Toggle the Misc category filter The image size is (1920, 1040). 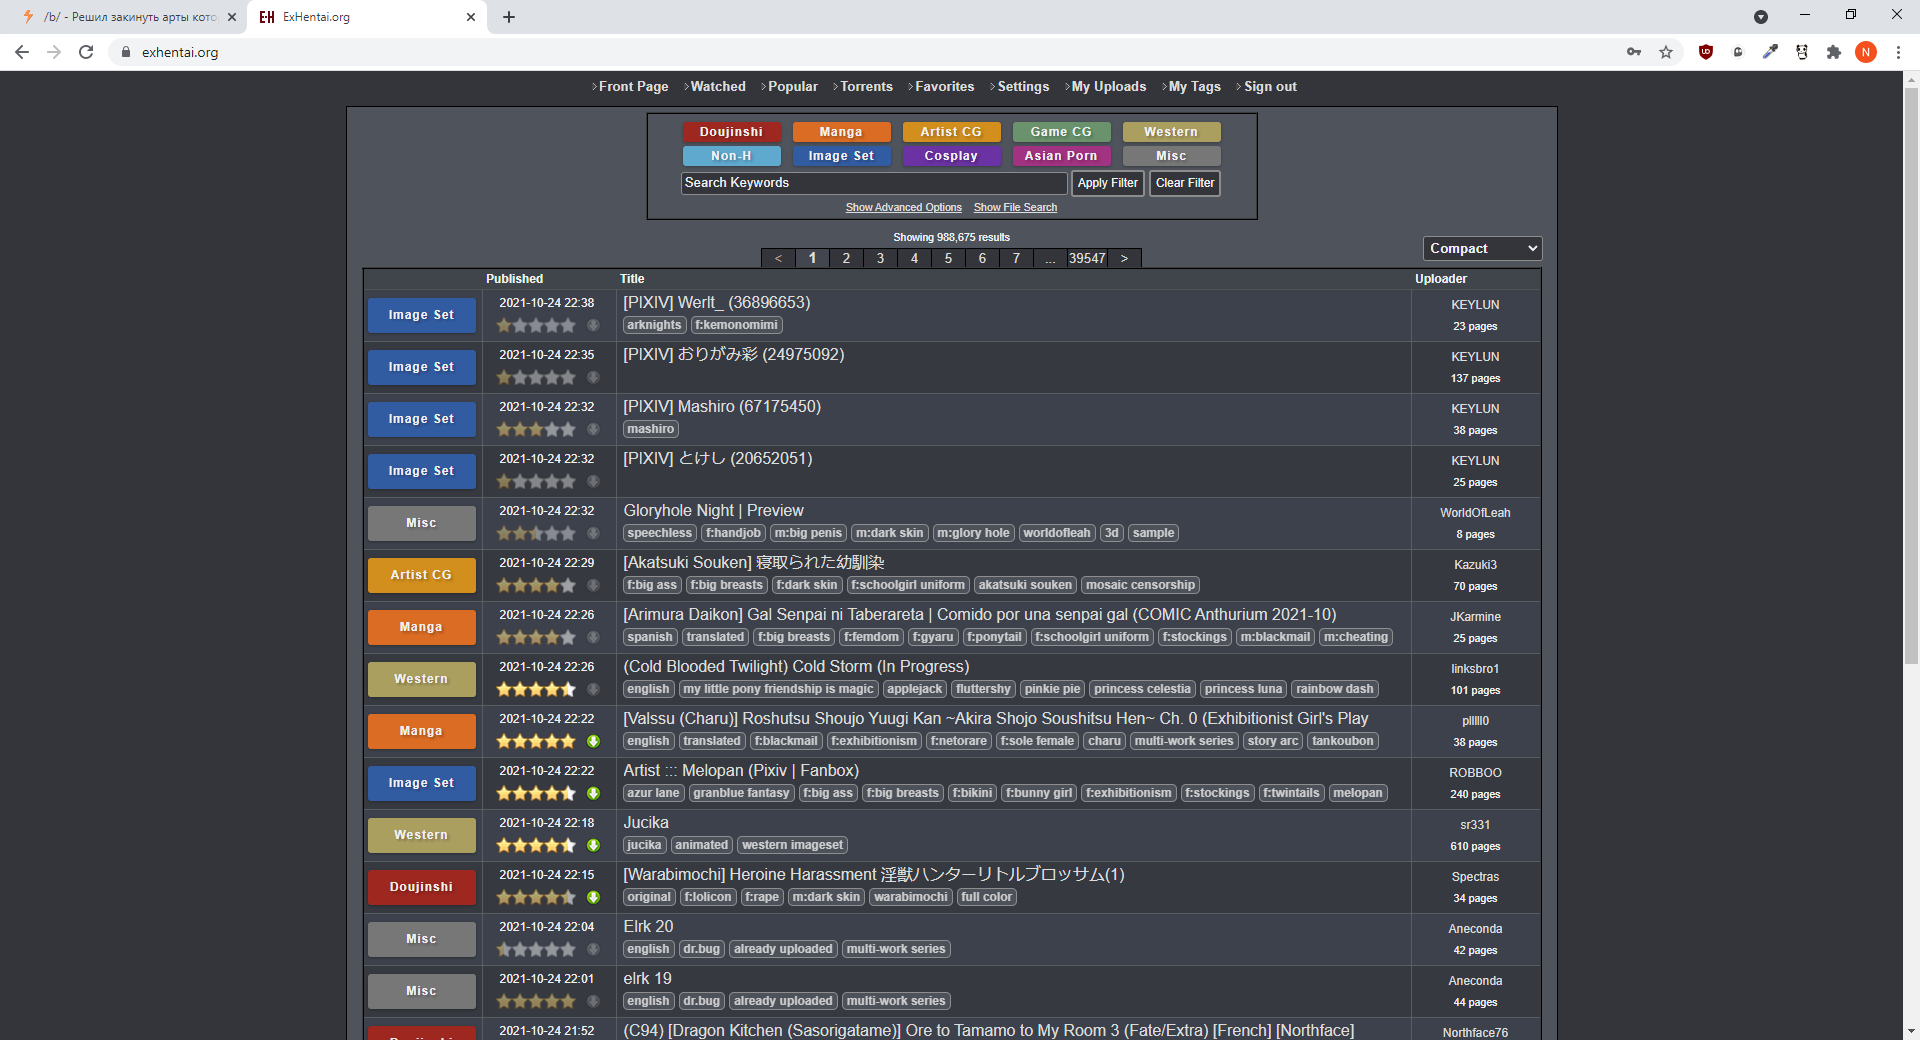[x=1171, y=156]
